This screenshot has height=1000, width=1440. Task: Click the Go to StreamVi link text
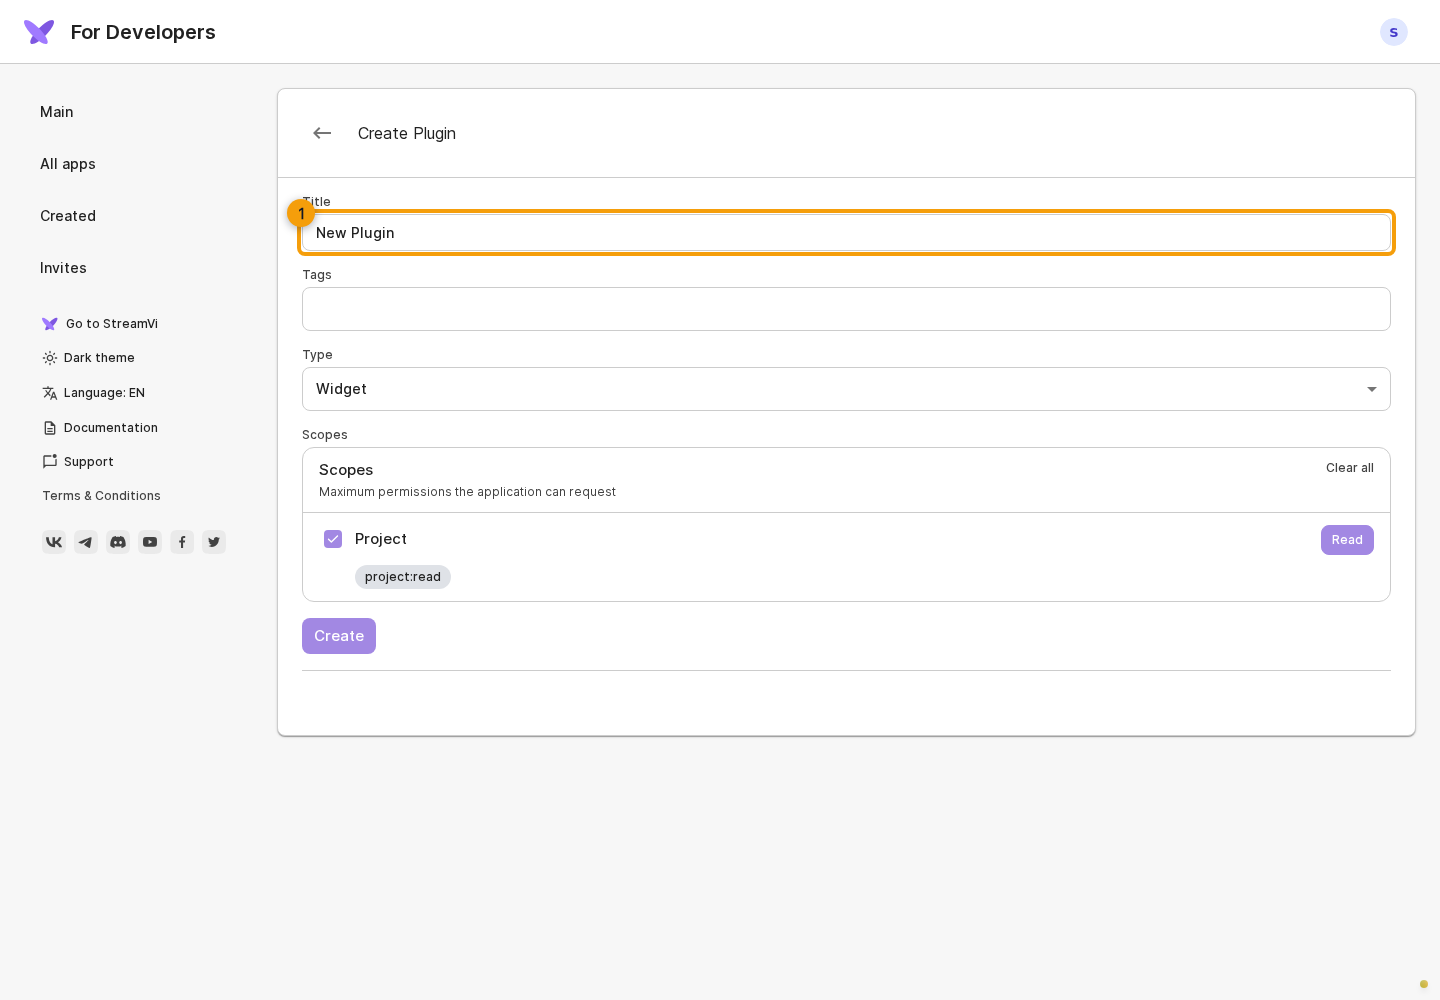click(x=112, y=324)
